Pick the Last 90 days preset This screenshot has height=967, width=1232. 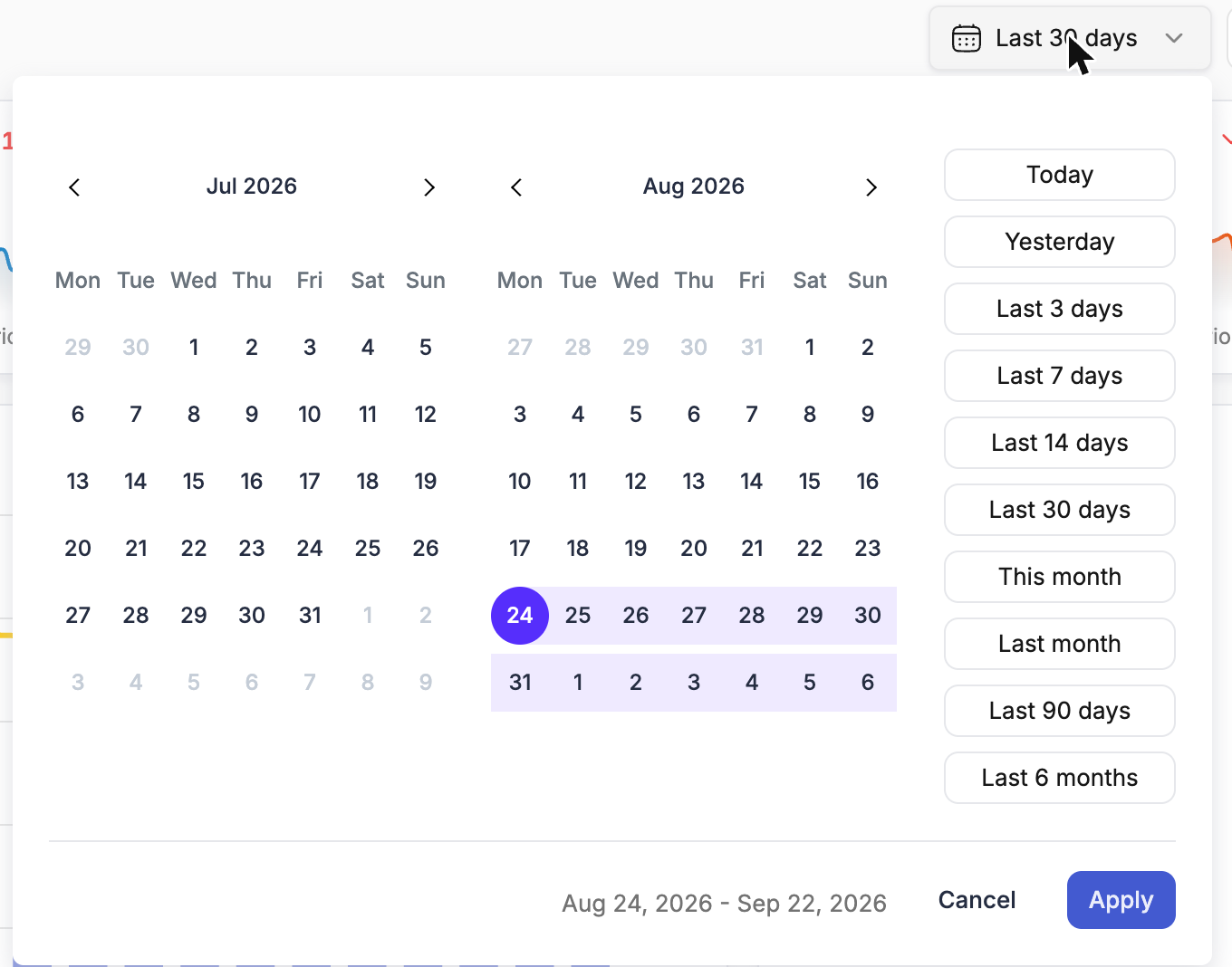[1059, 711]
